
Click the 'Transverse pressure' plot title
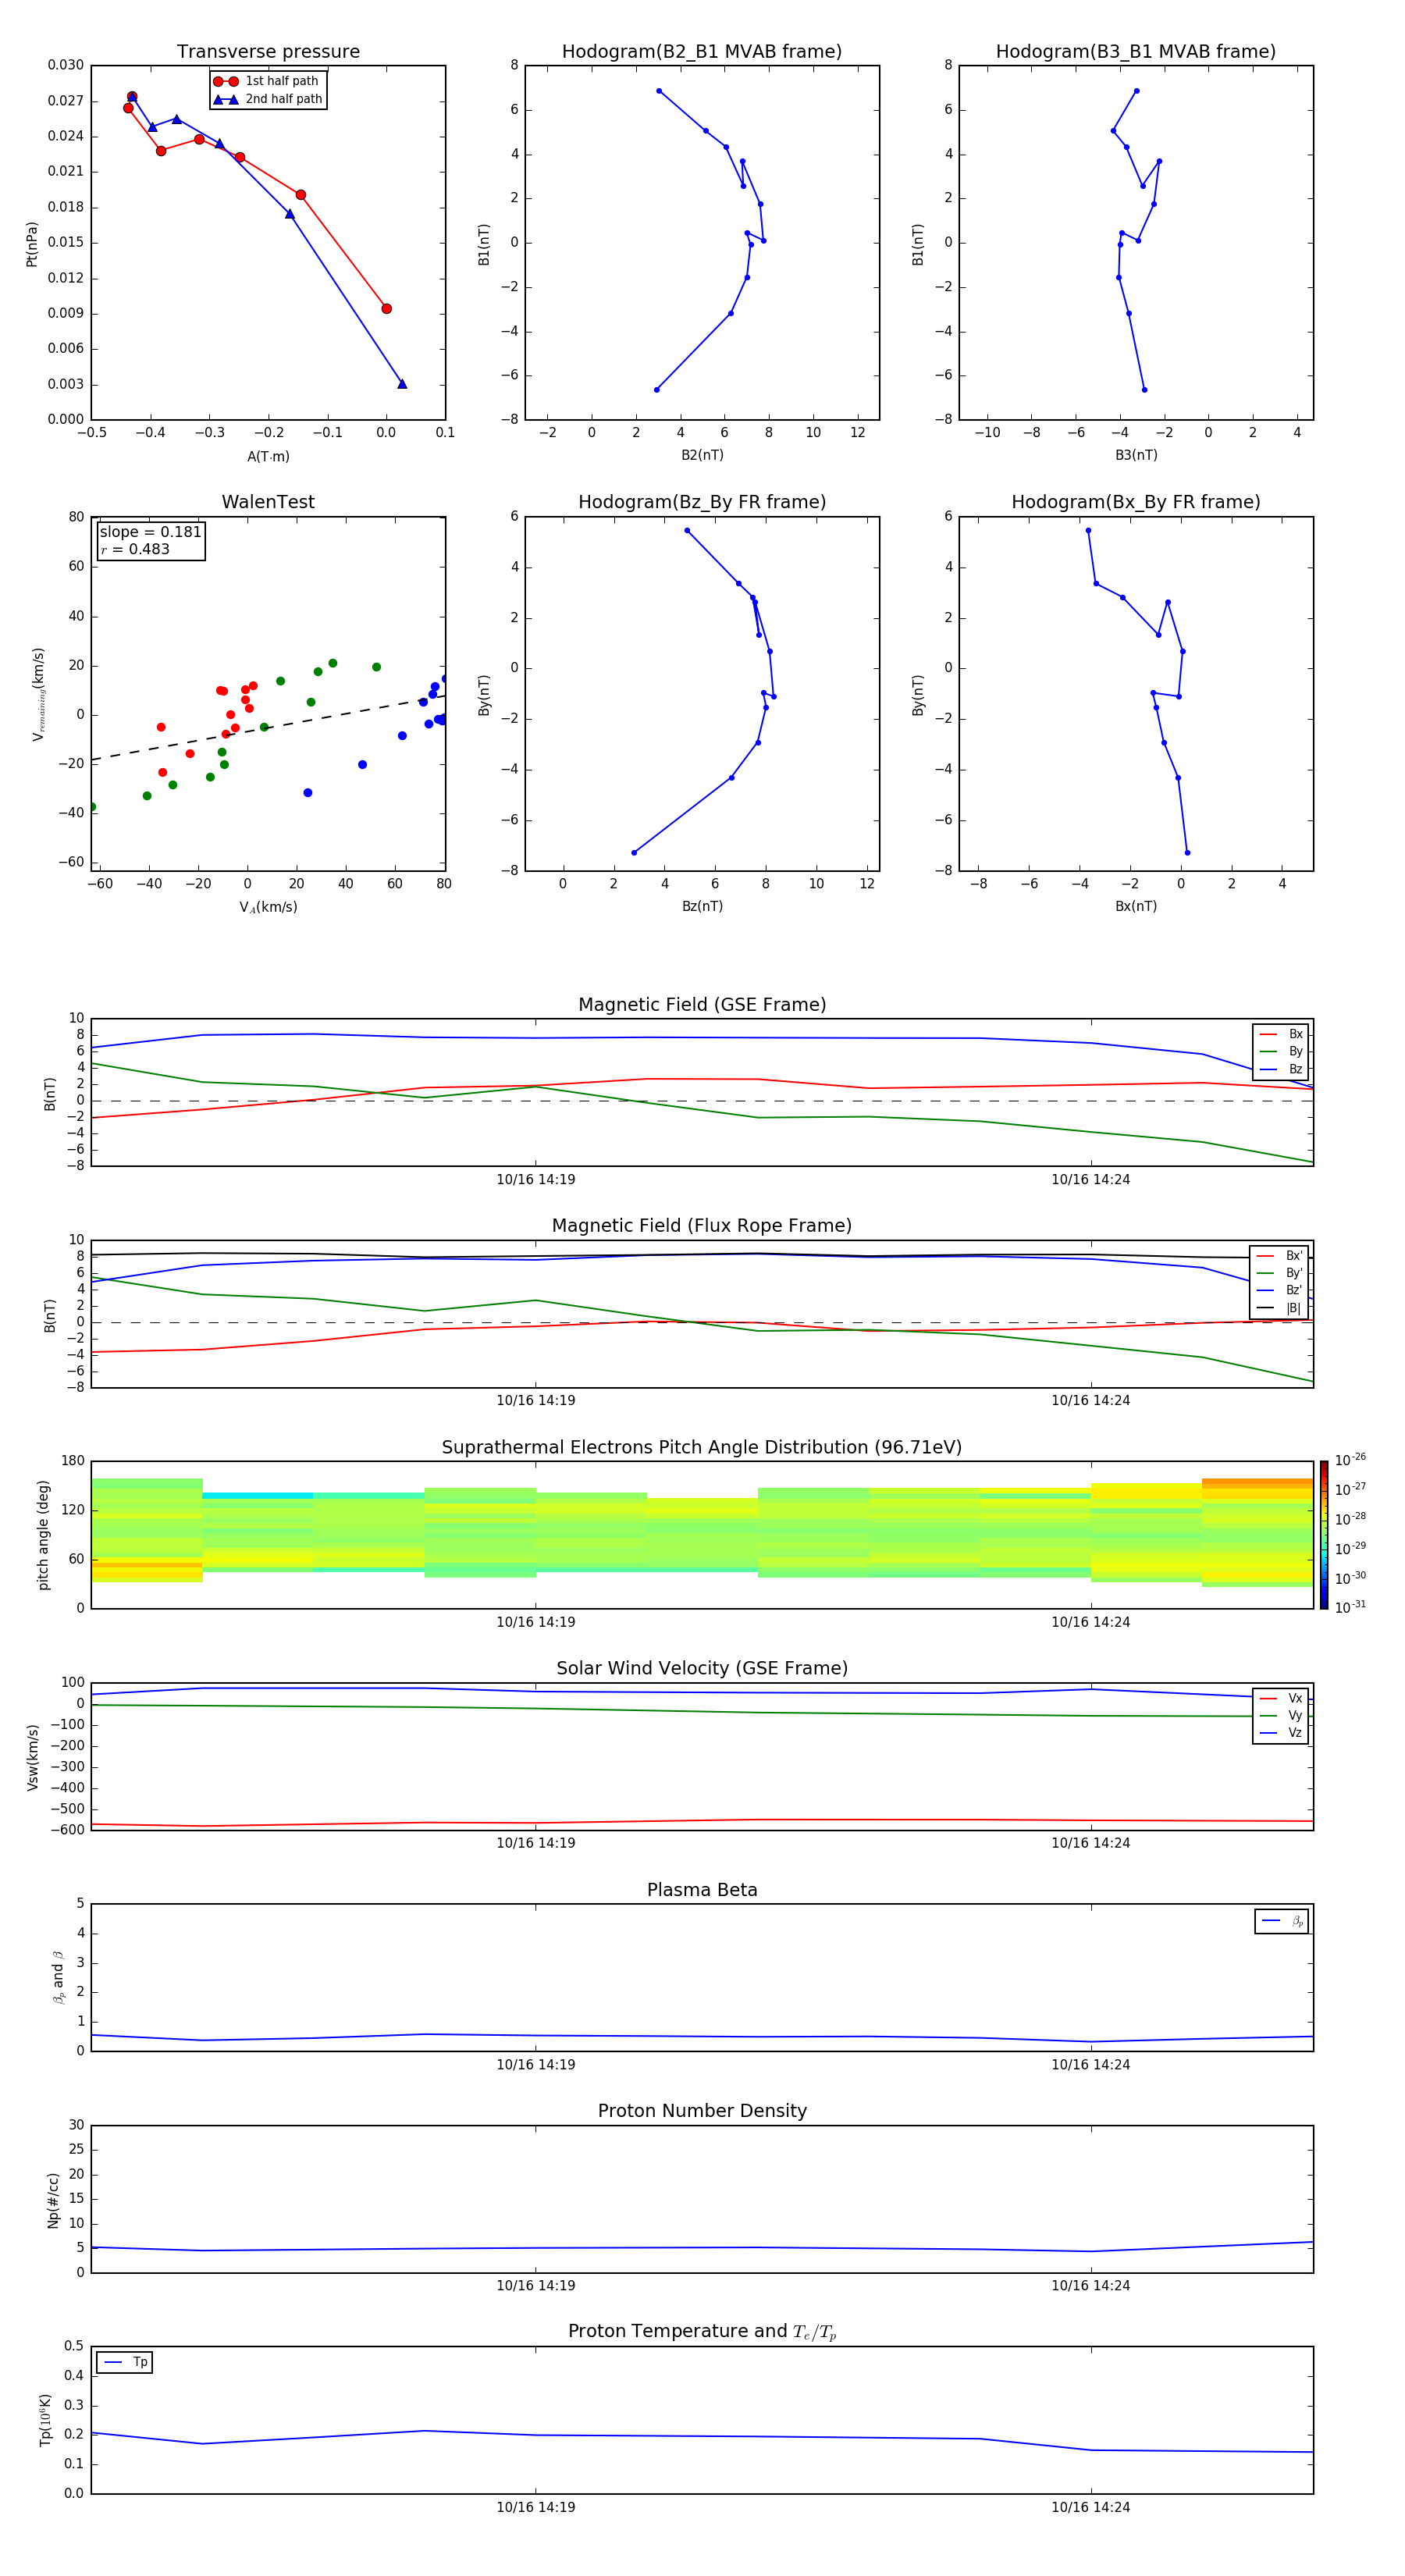268,52
